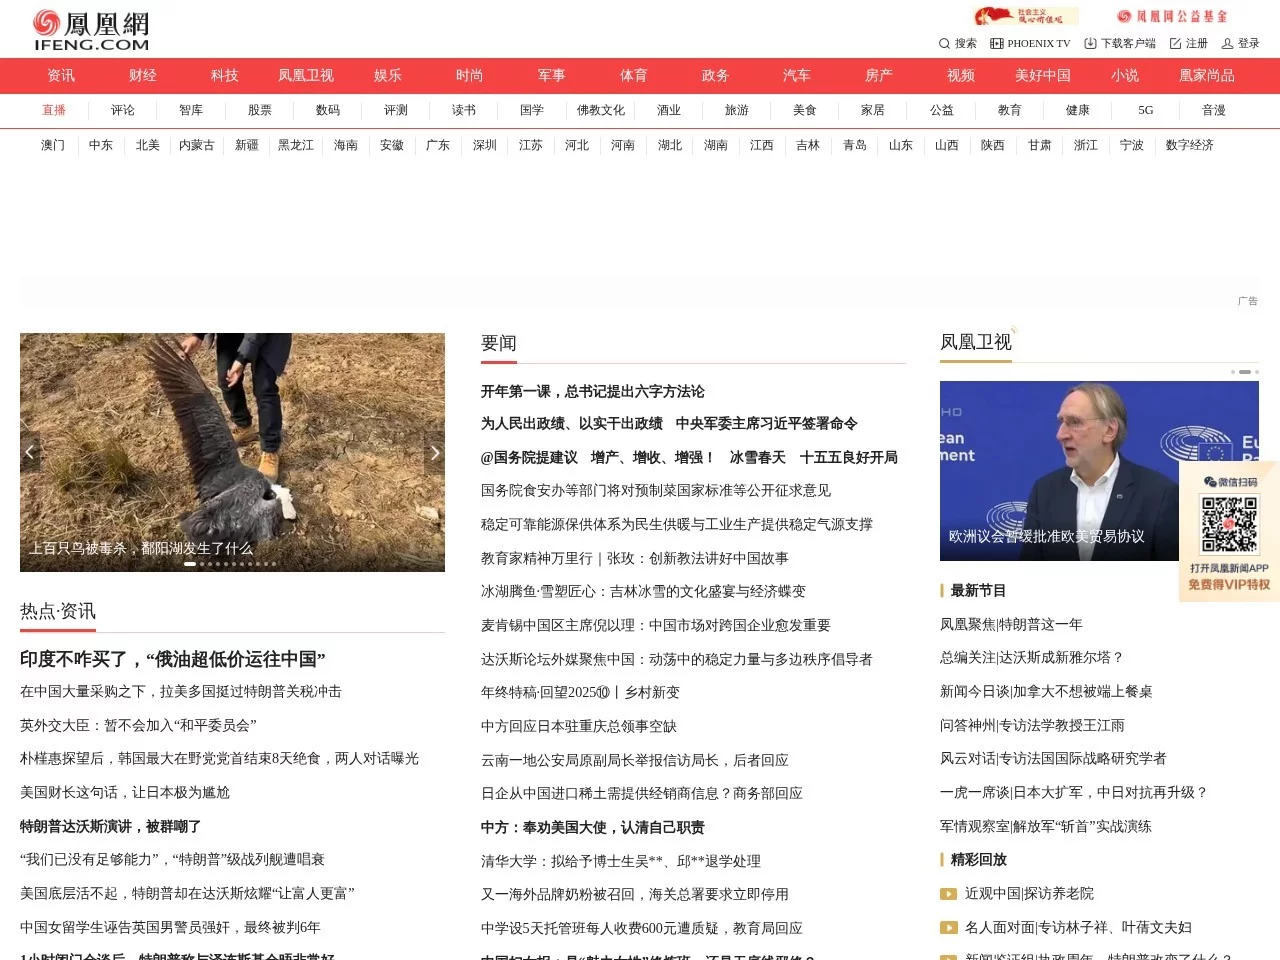The height and width of the screenshot is (960, 1280).
Task: Click the ifeng.com phoenix logo
Action: [90, 28]
